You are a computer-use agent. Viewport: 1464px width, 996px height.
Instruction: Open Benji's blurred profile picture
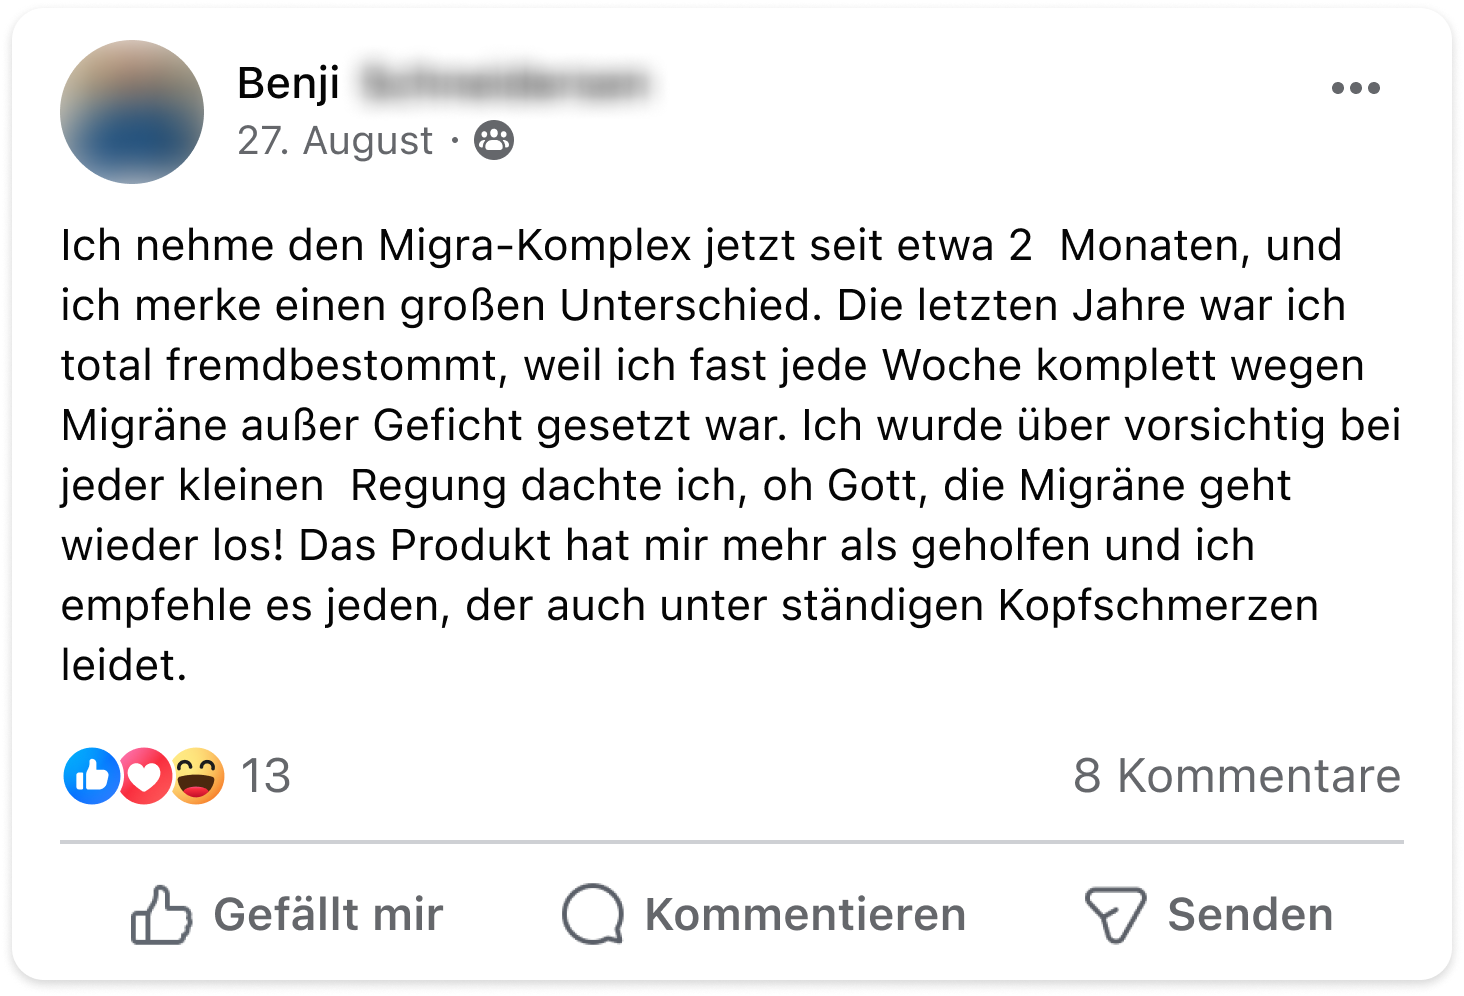point(132,112)
